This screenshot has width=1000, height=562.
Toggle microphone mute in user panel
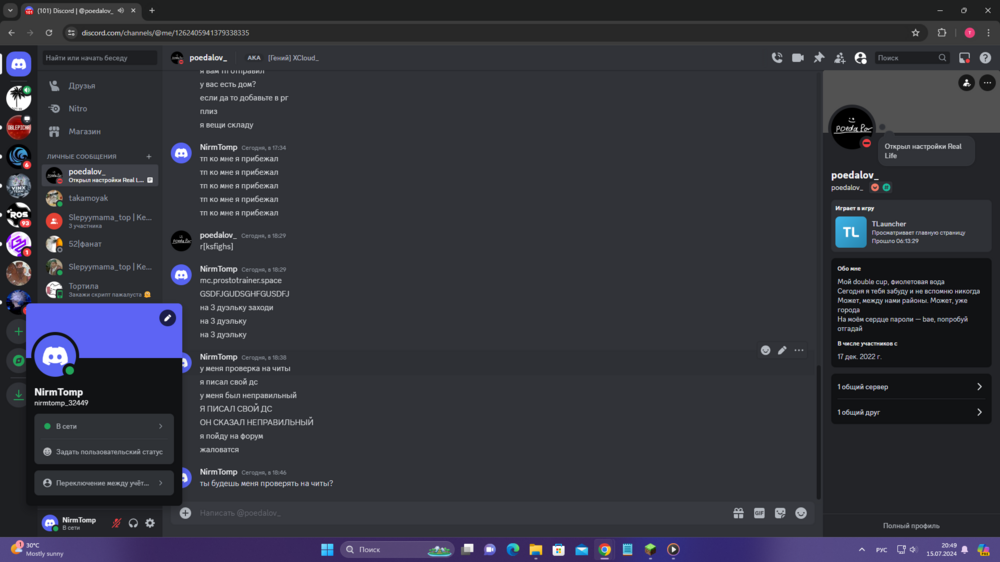[116, 523]
